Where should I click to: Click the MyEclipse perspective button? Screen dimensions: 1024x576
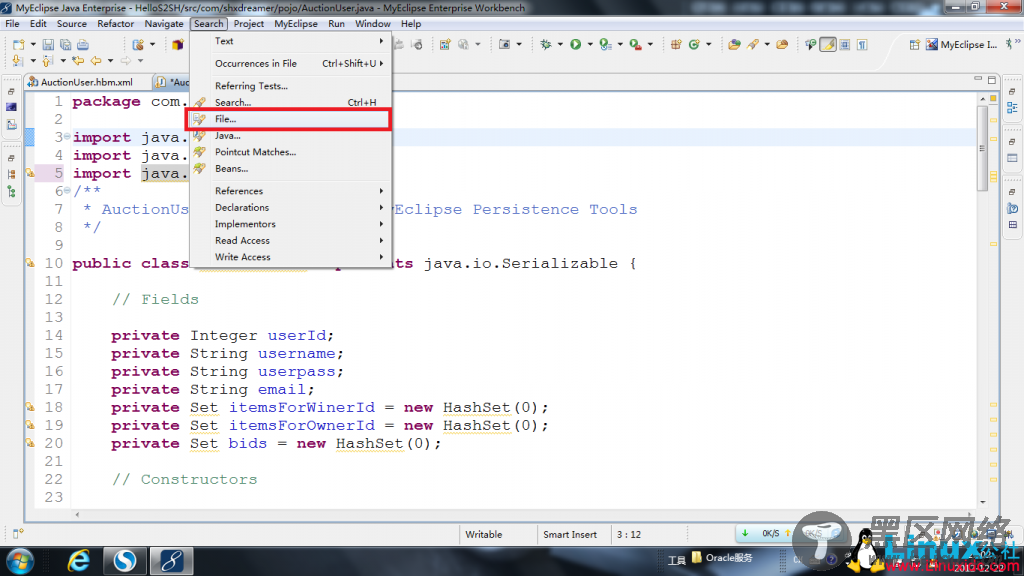pos(961,44)
